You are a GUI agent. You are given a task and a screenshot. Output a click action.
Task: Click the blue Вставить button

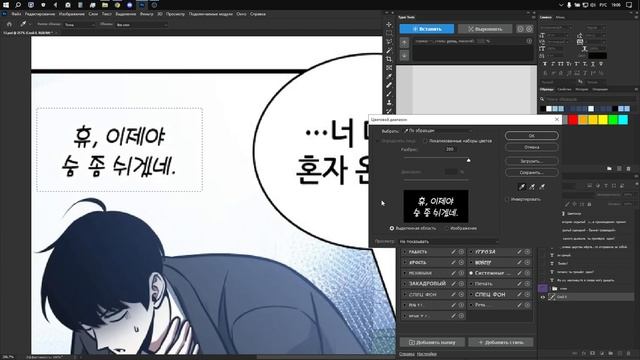pyautogui.click(x=427, y=29)
